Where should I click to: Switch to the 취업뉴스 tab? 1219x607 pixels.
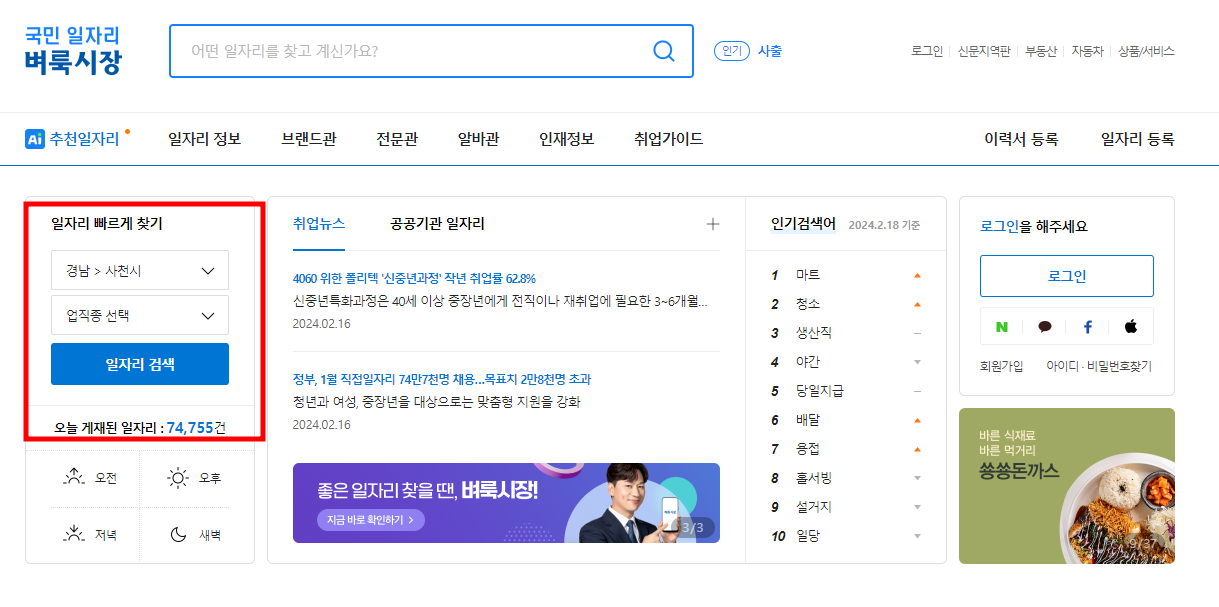[319, 224]
